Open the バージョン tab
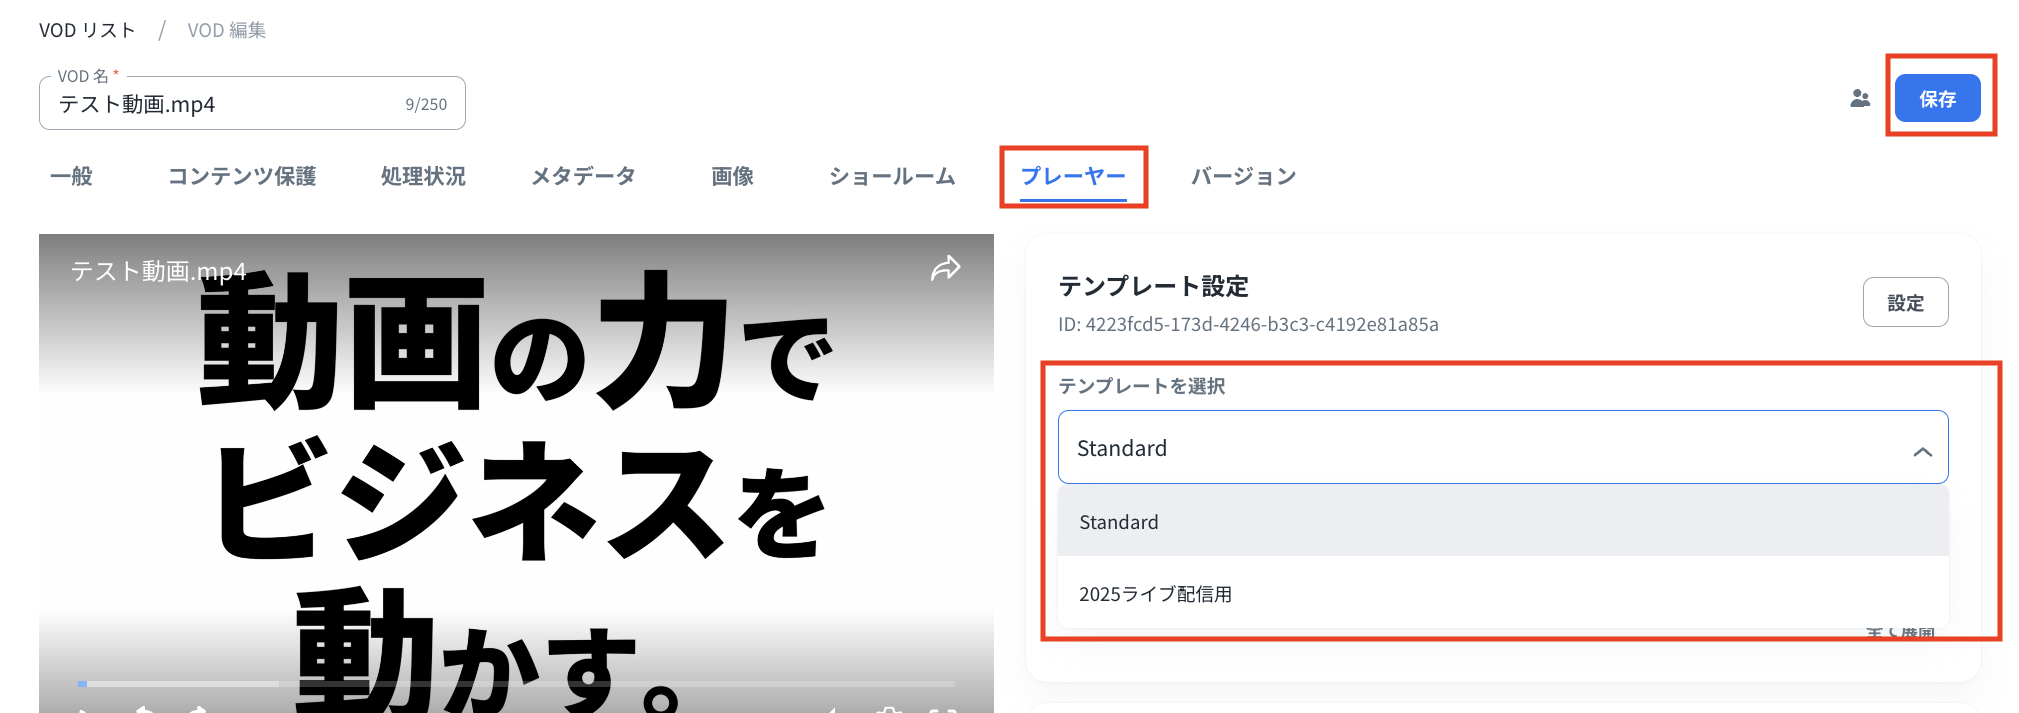 [x=1243, y=177]
